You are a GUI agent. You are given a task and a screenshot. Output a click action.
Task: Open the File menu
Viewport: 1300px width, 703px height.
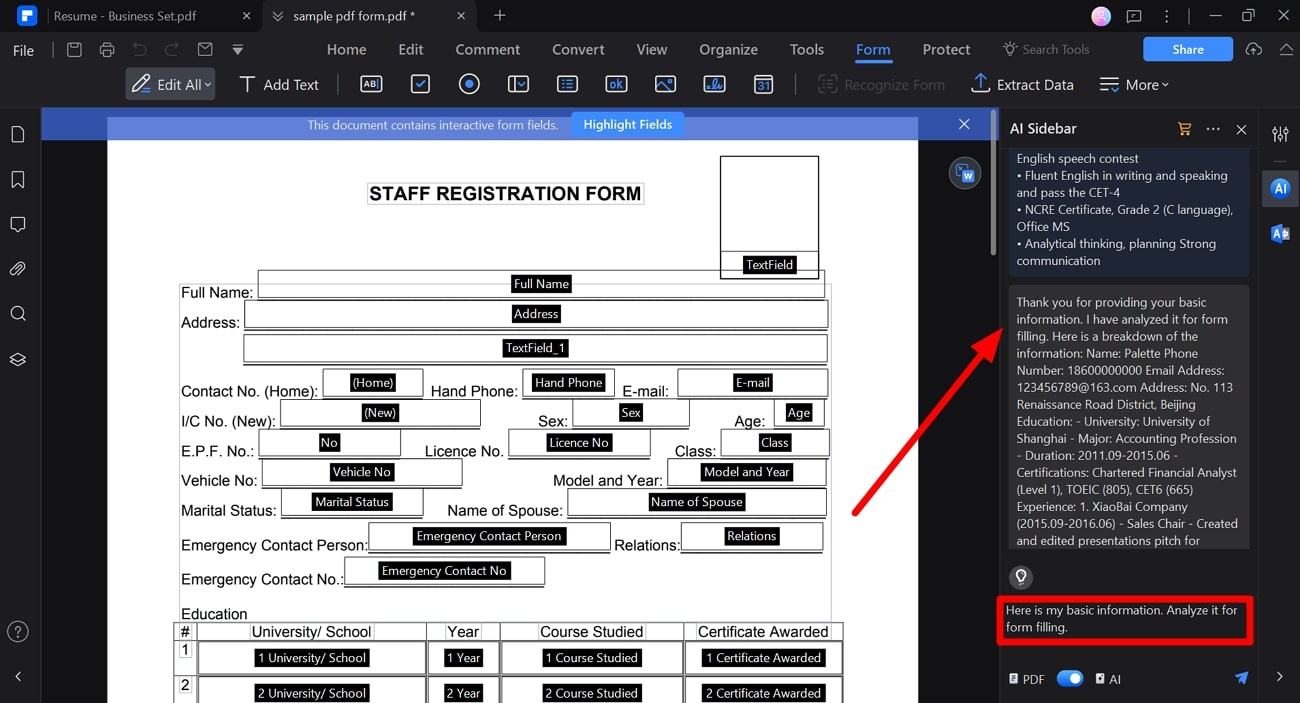click(x=24, y=50)
